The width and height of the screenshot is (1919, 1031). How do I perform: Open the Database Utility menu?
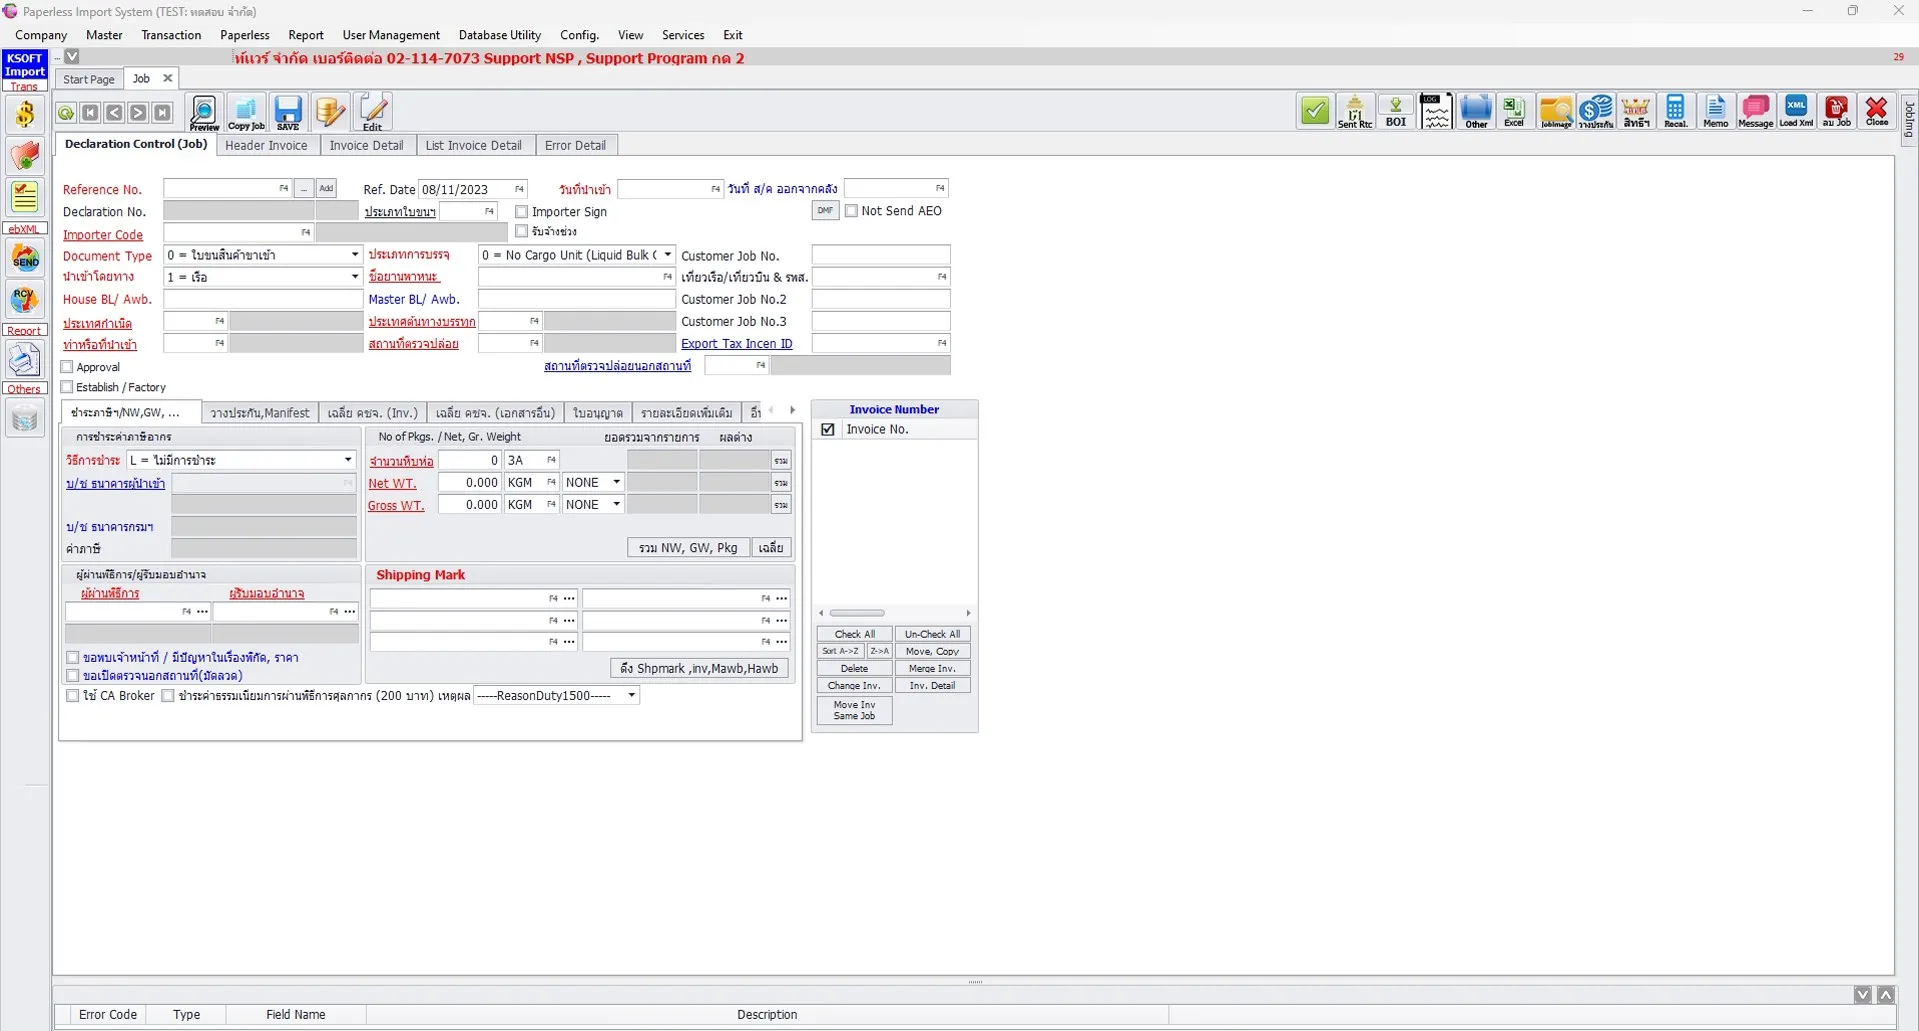click(x=499, y=34)
